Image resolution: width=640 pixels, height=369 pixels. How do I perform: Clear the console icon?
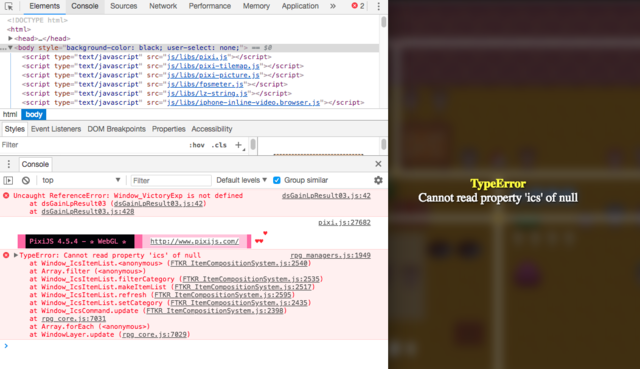(26, 180)
